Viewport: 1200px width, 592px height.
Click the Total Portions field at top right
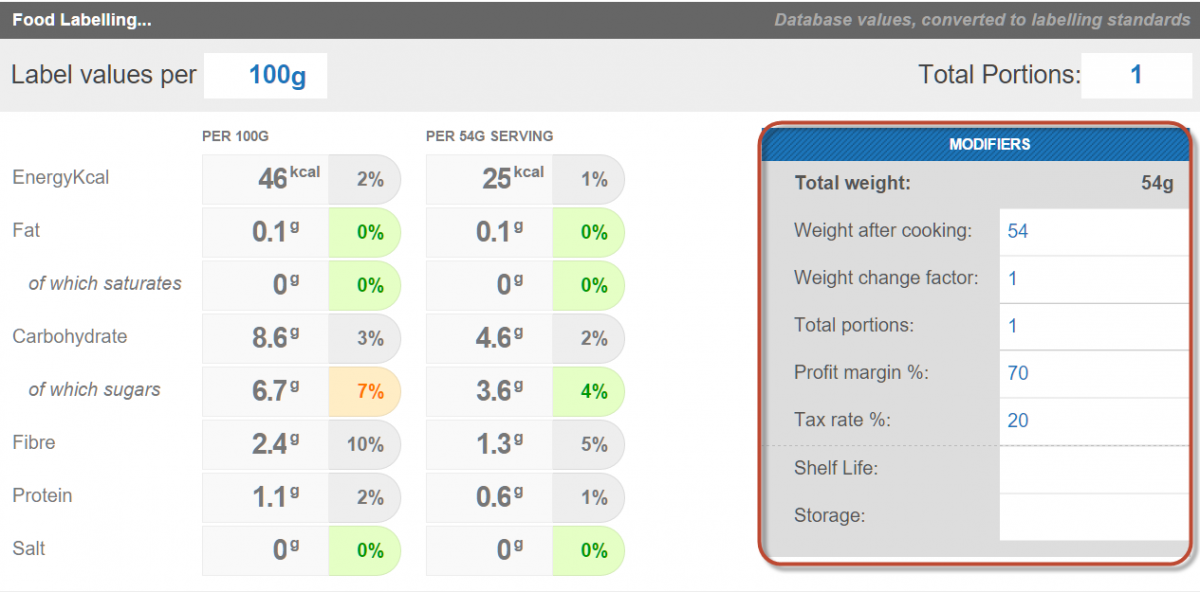[1135, 76]
